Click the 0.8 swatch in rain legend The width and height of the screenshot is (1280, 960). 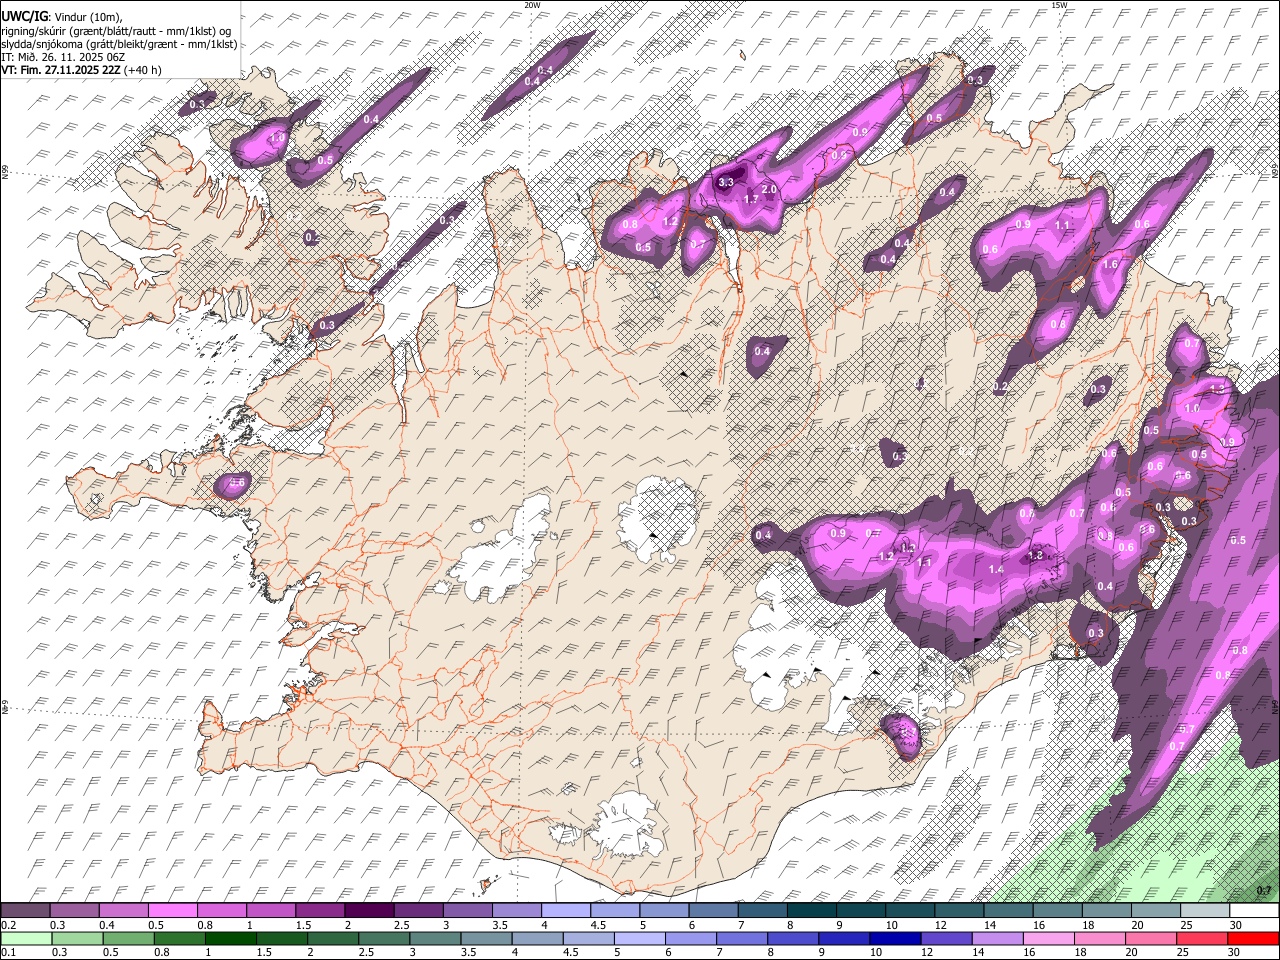coord(178,938)
